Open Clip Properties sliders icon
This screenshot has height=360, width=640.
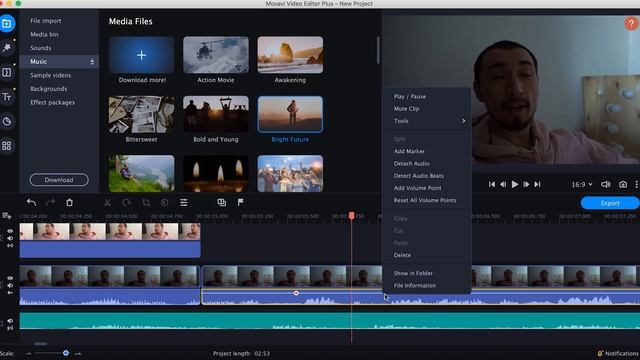(x=184, y=202)
